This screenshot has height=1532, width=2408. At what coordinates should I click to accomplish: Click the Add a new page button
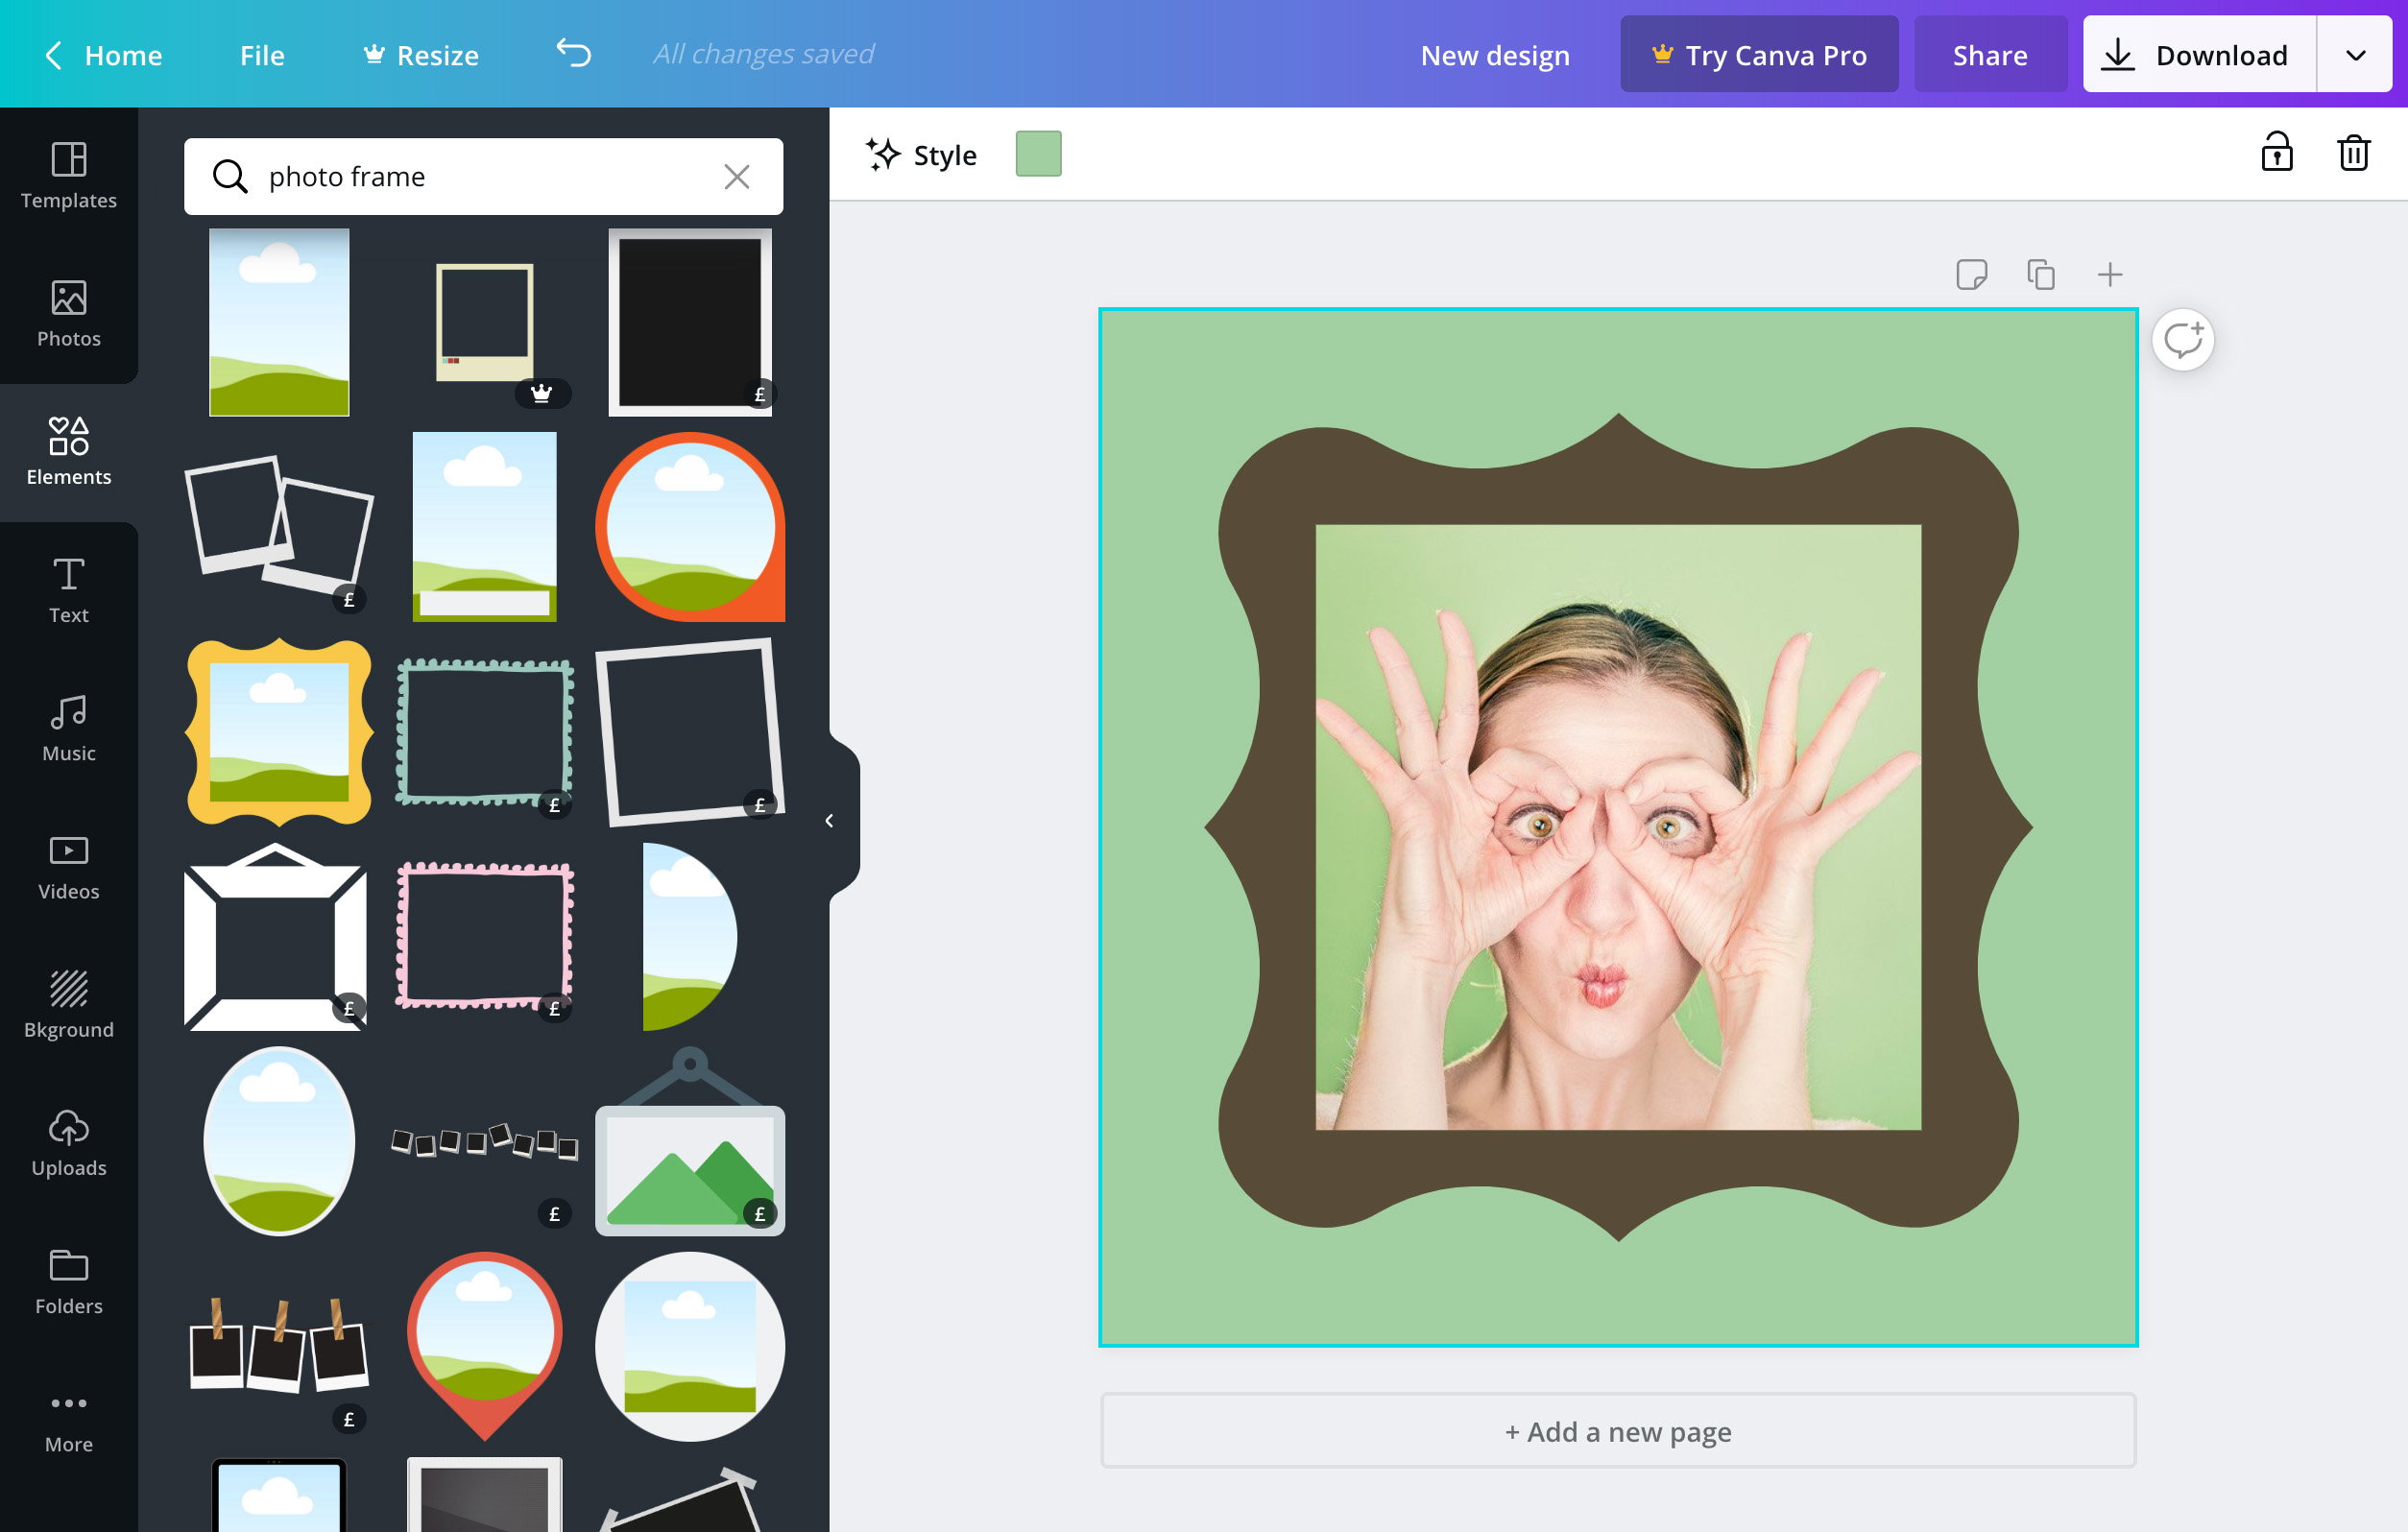tap(1617, 1432)
